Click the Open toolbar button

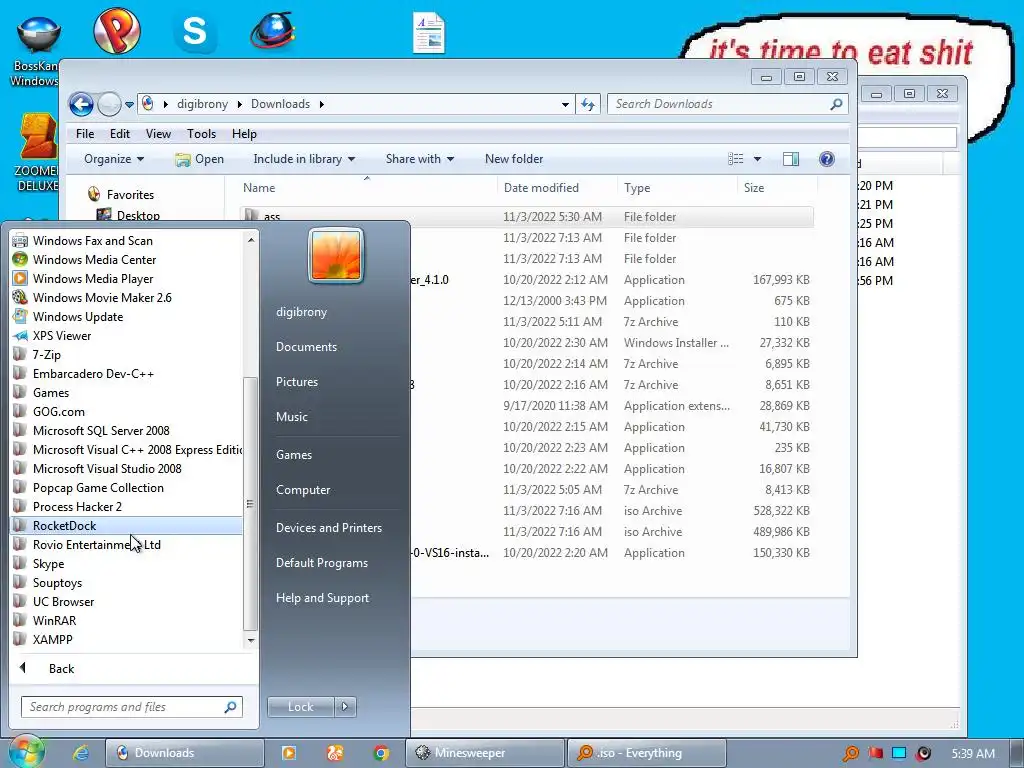[x=200, y=159]
